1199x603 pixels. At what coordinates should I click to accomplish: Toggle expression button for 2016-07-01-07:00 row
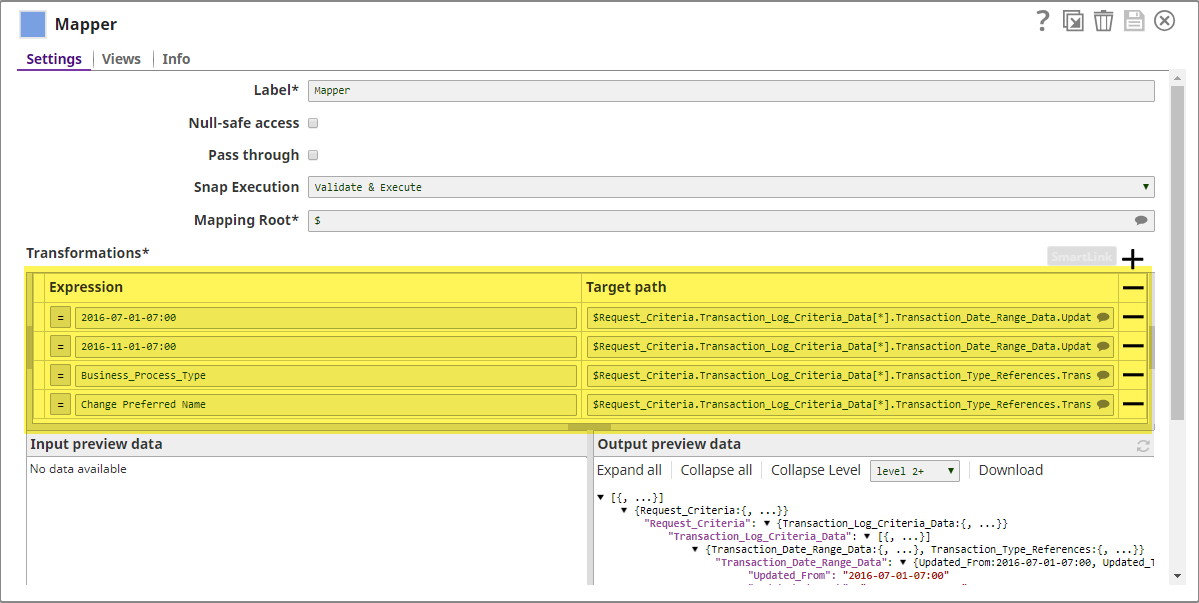pos(60,317)
